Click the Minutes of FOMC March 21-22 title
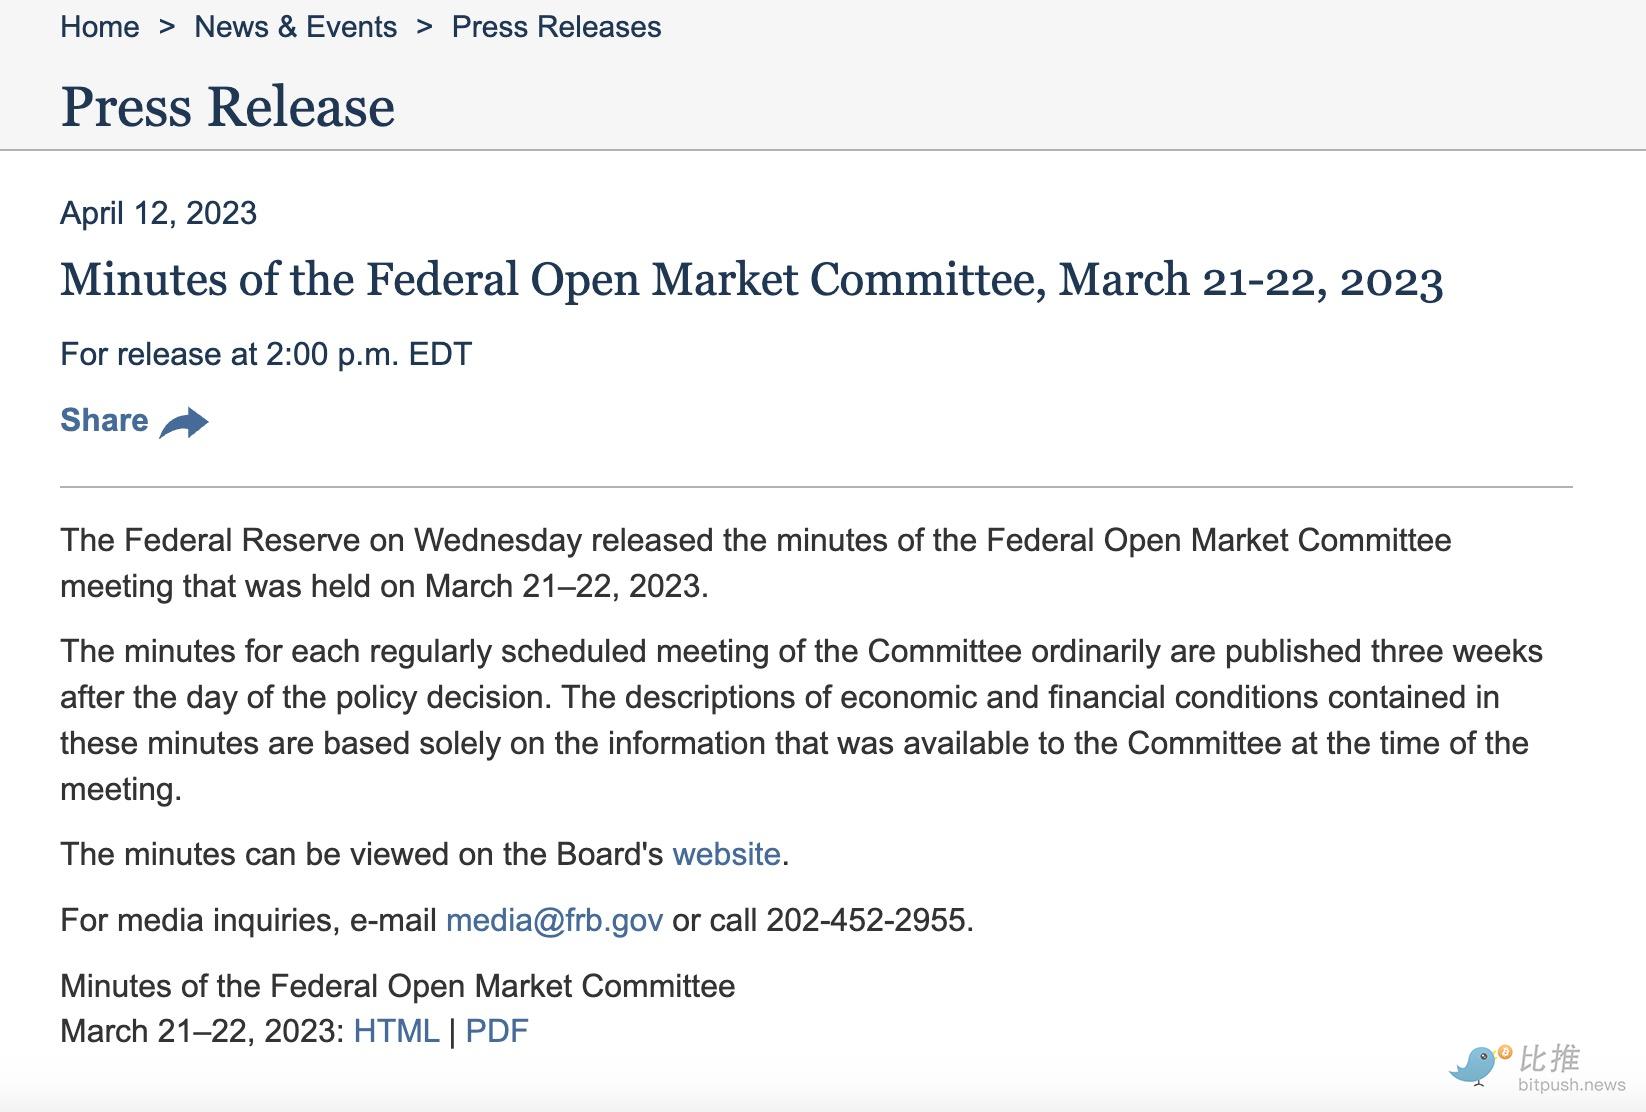Screen dimensions: 1646x1112 click(752, 280)
